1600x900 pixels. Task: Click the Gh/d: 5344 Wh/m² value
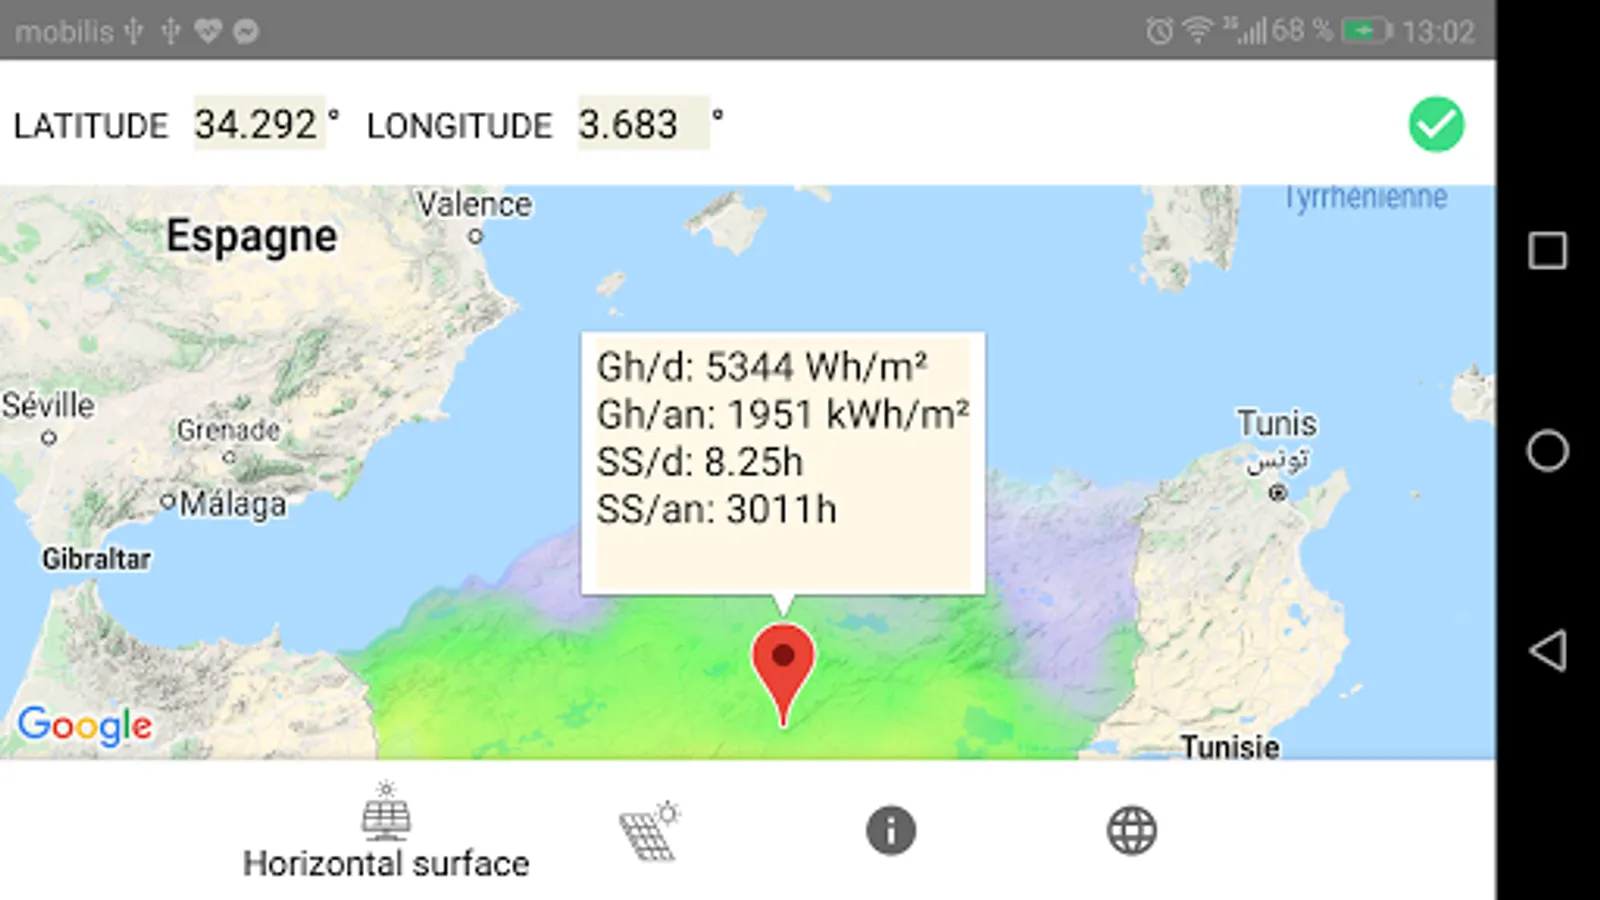(762, 367)
